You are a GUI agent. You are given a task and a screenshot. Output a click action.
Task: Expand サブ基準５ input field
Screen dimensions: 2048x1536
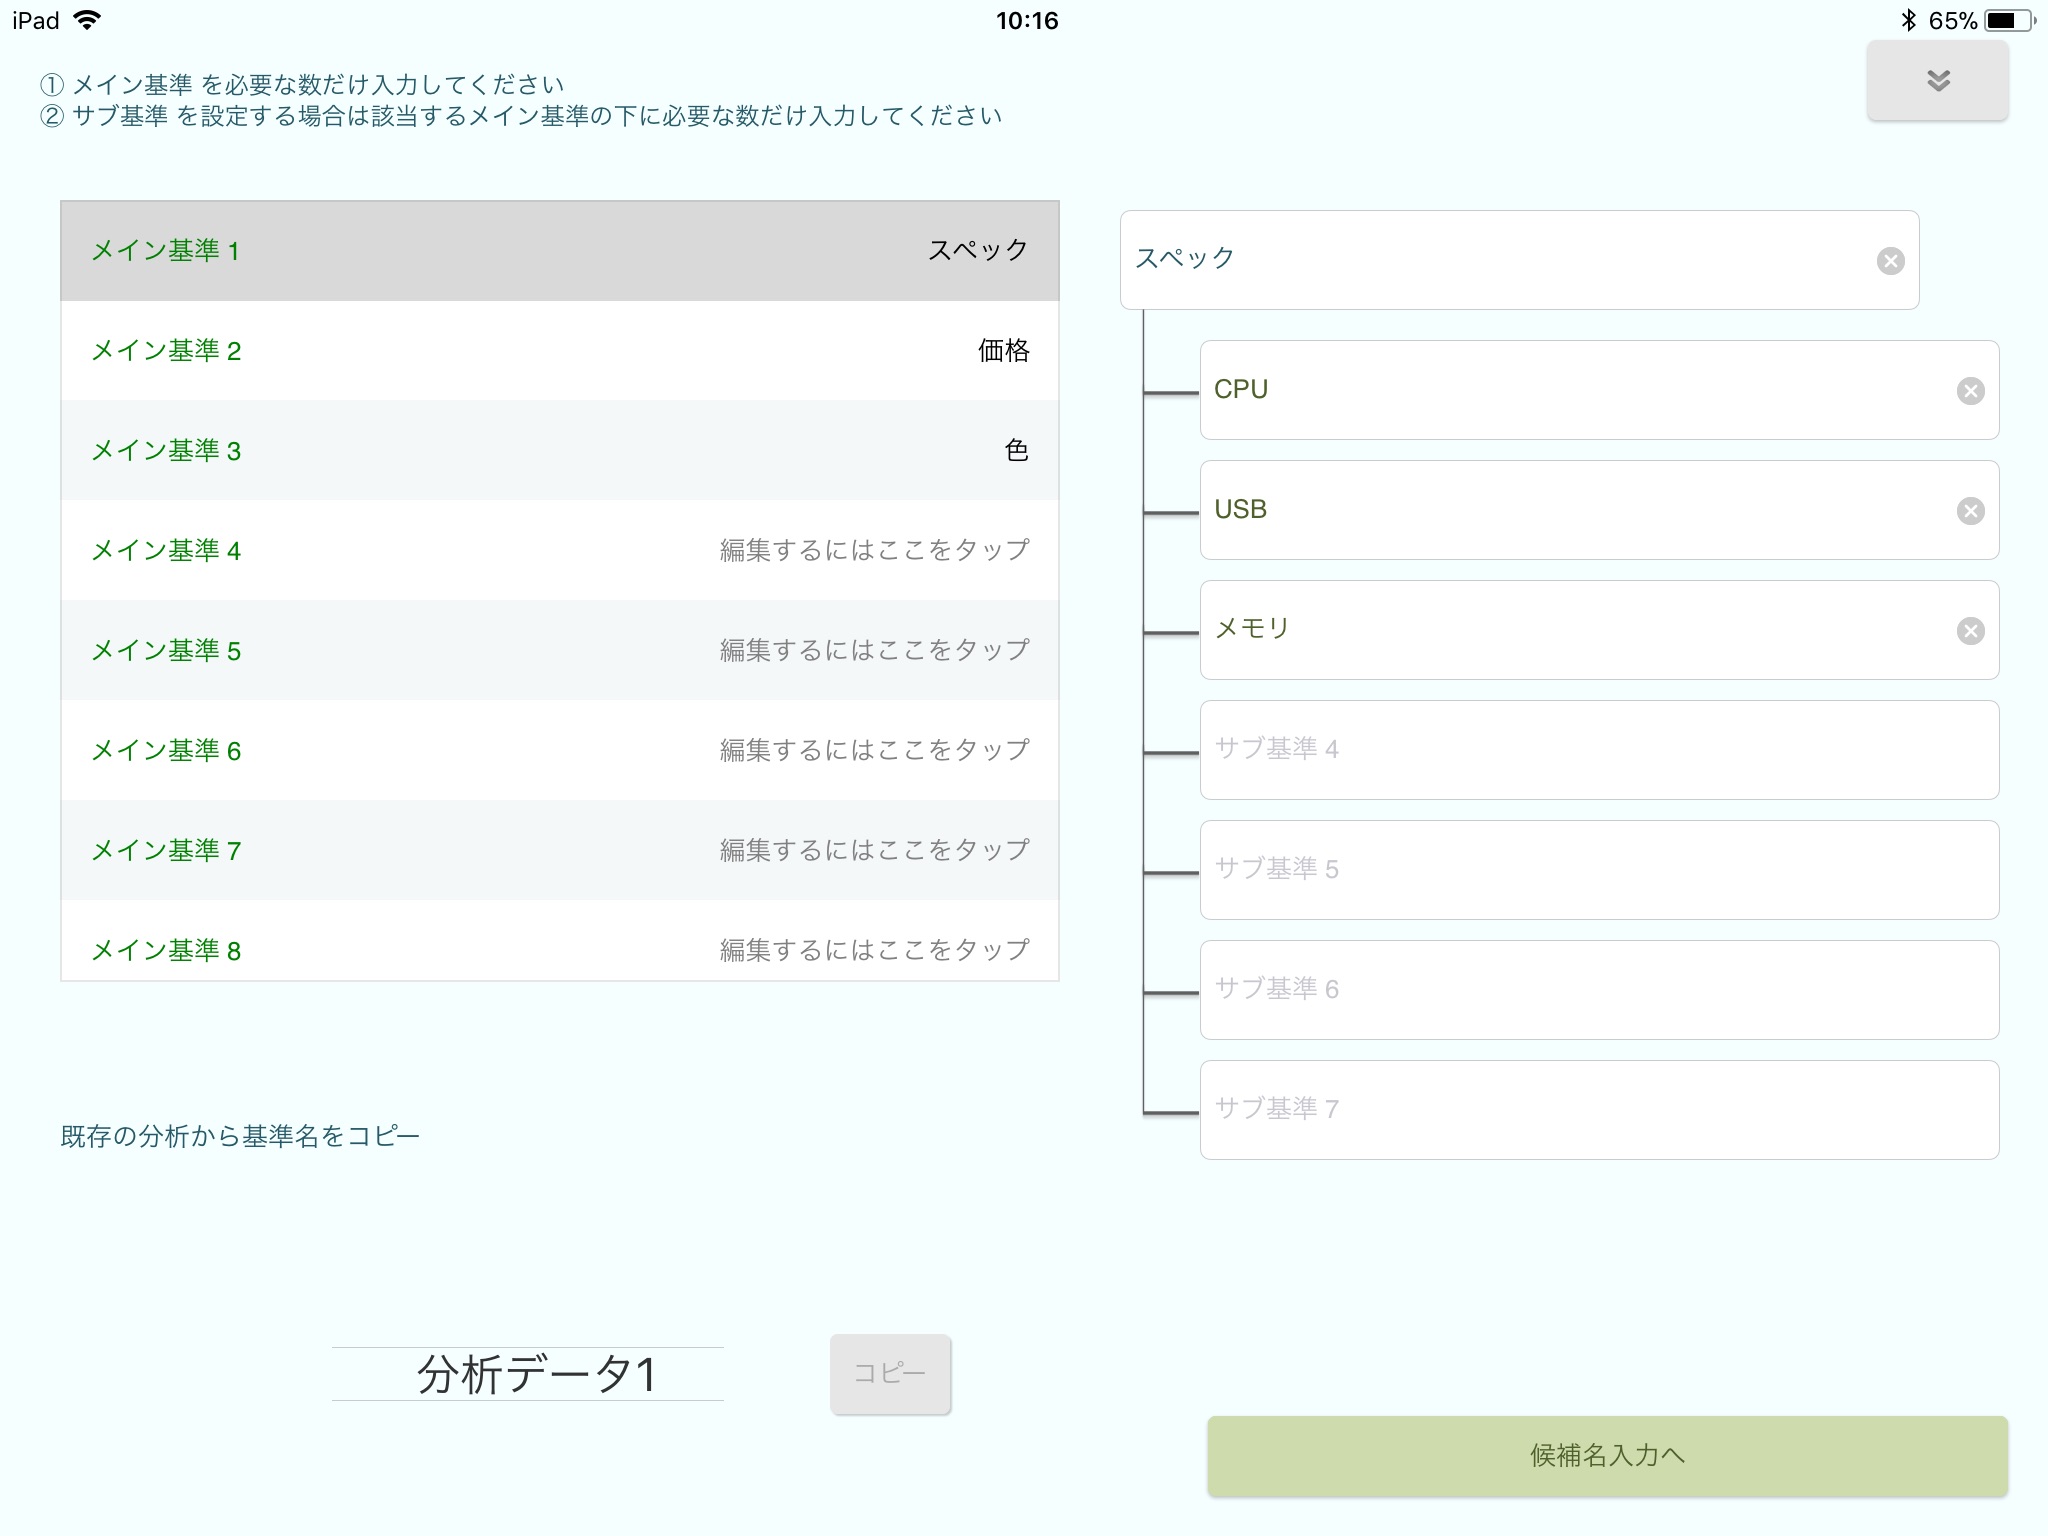coord(1596,866)
